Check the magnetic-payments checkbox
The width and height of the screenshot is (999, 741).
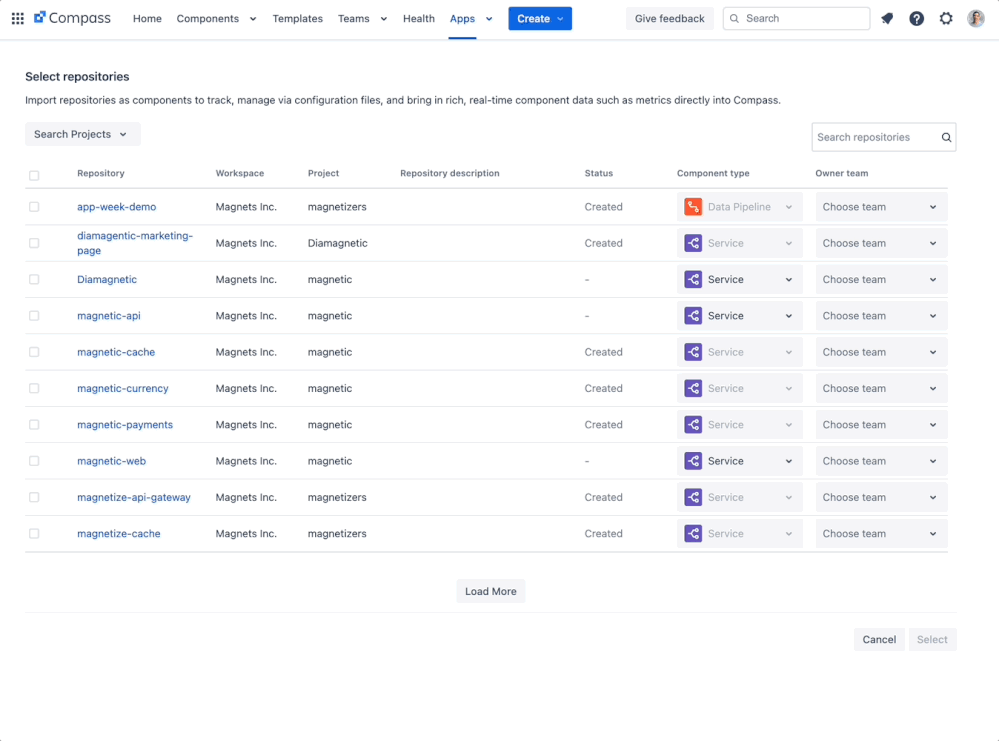pos(34,424)
